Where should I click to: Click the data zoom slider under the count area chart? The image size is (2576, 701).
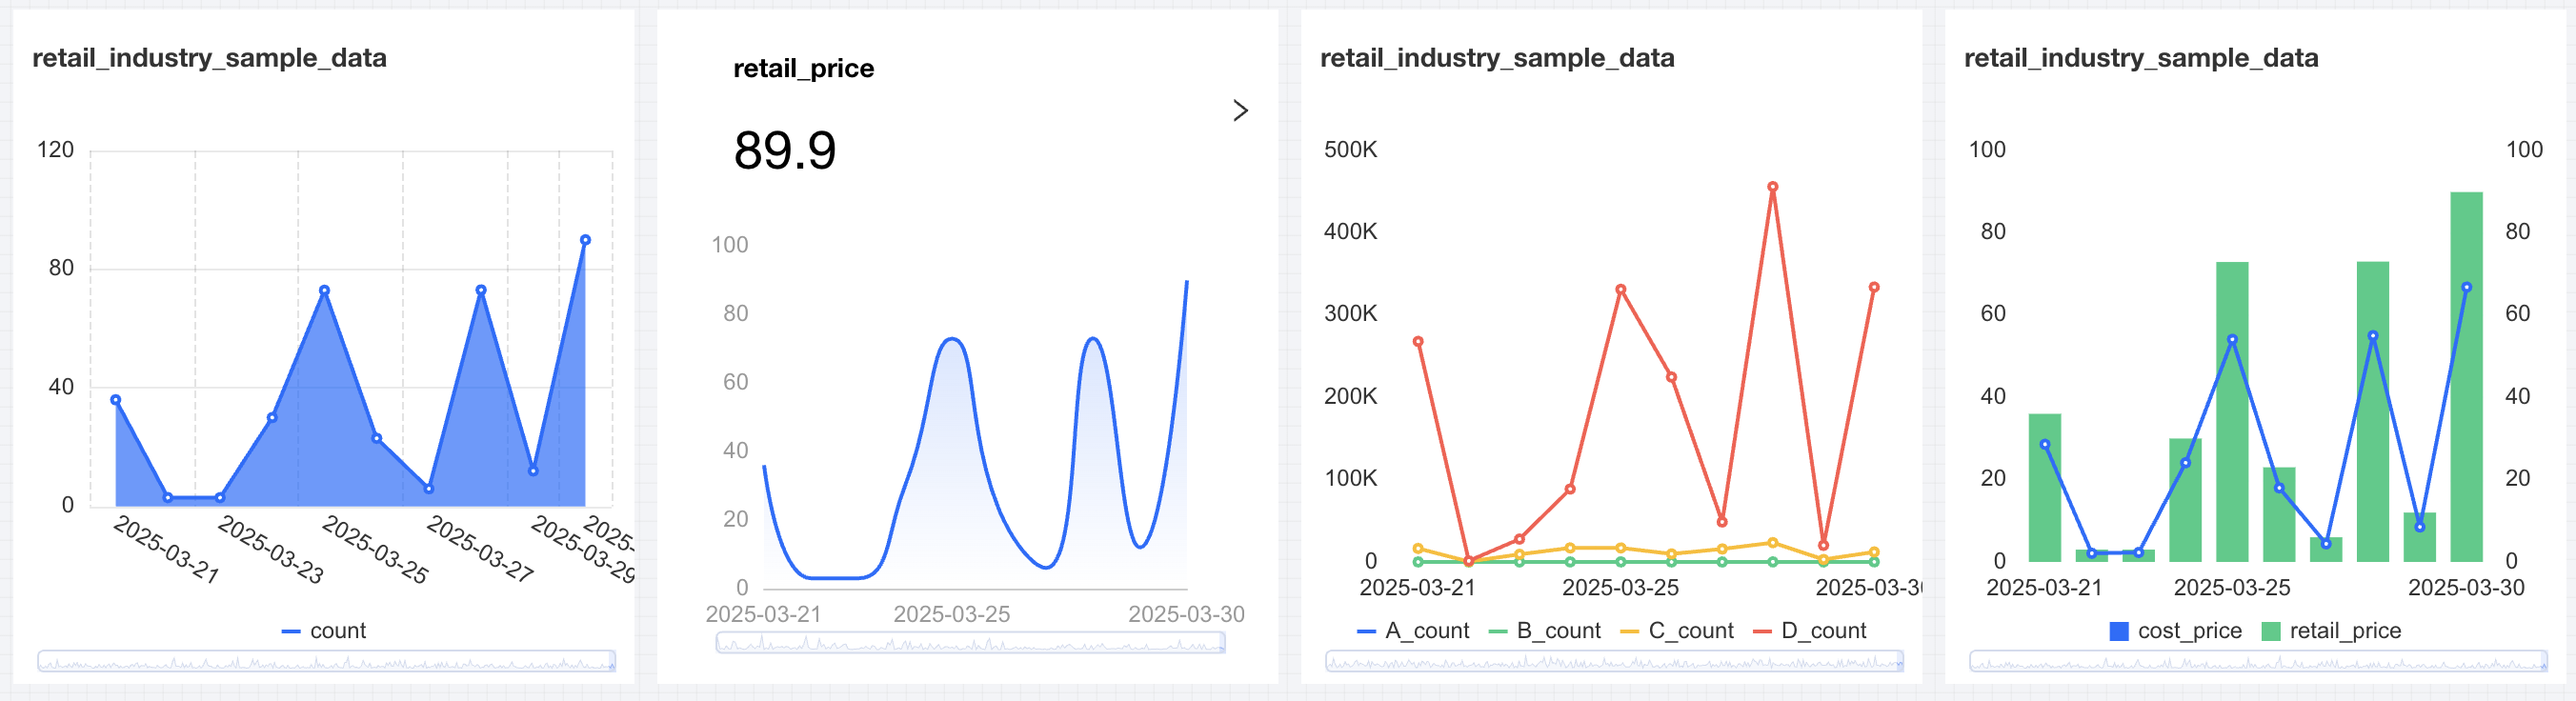pyautogui.click(x=326, y=661)
